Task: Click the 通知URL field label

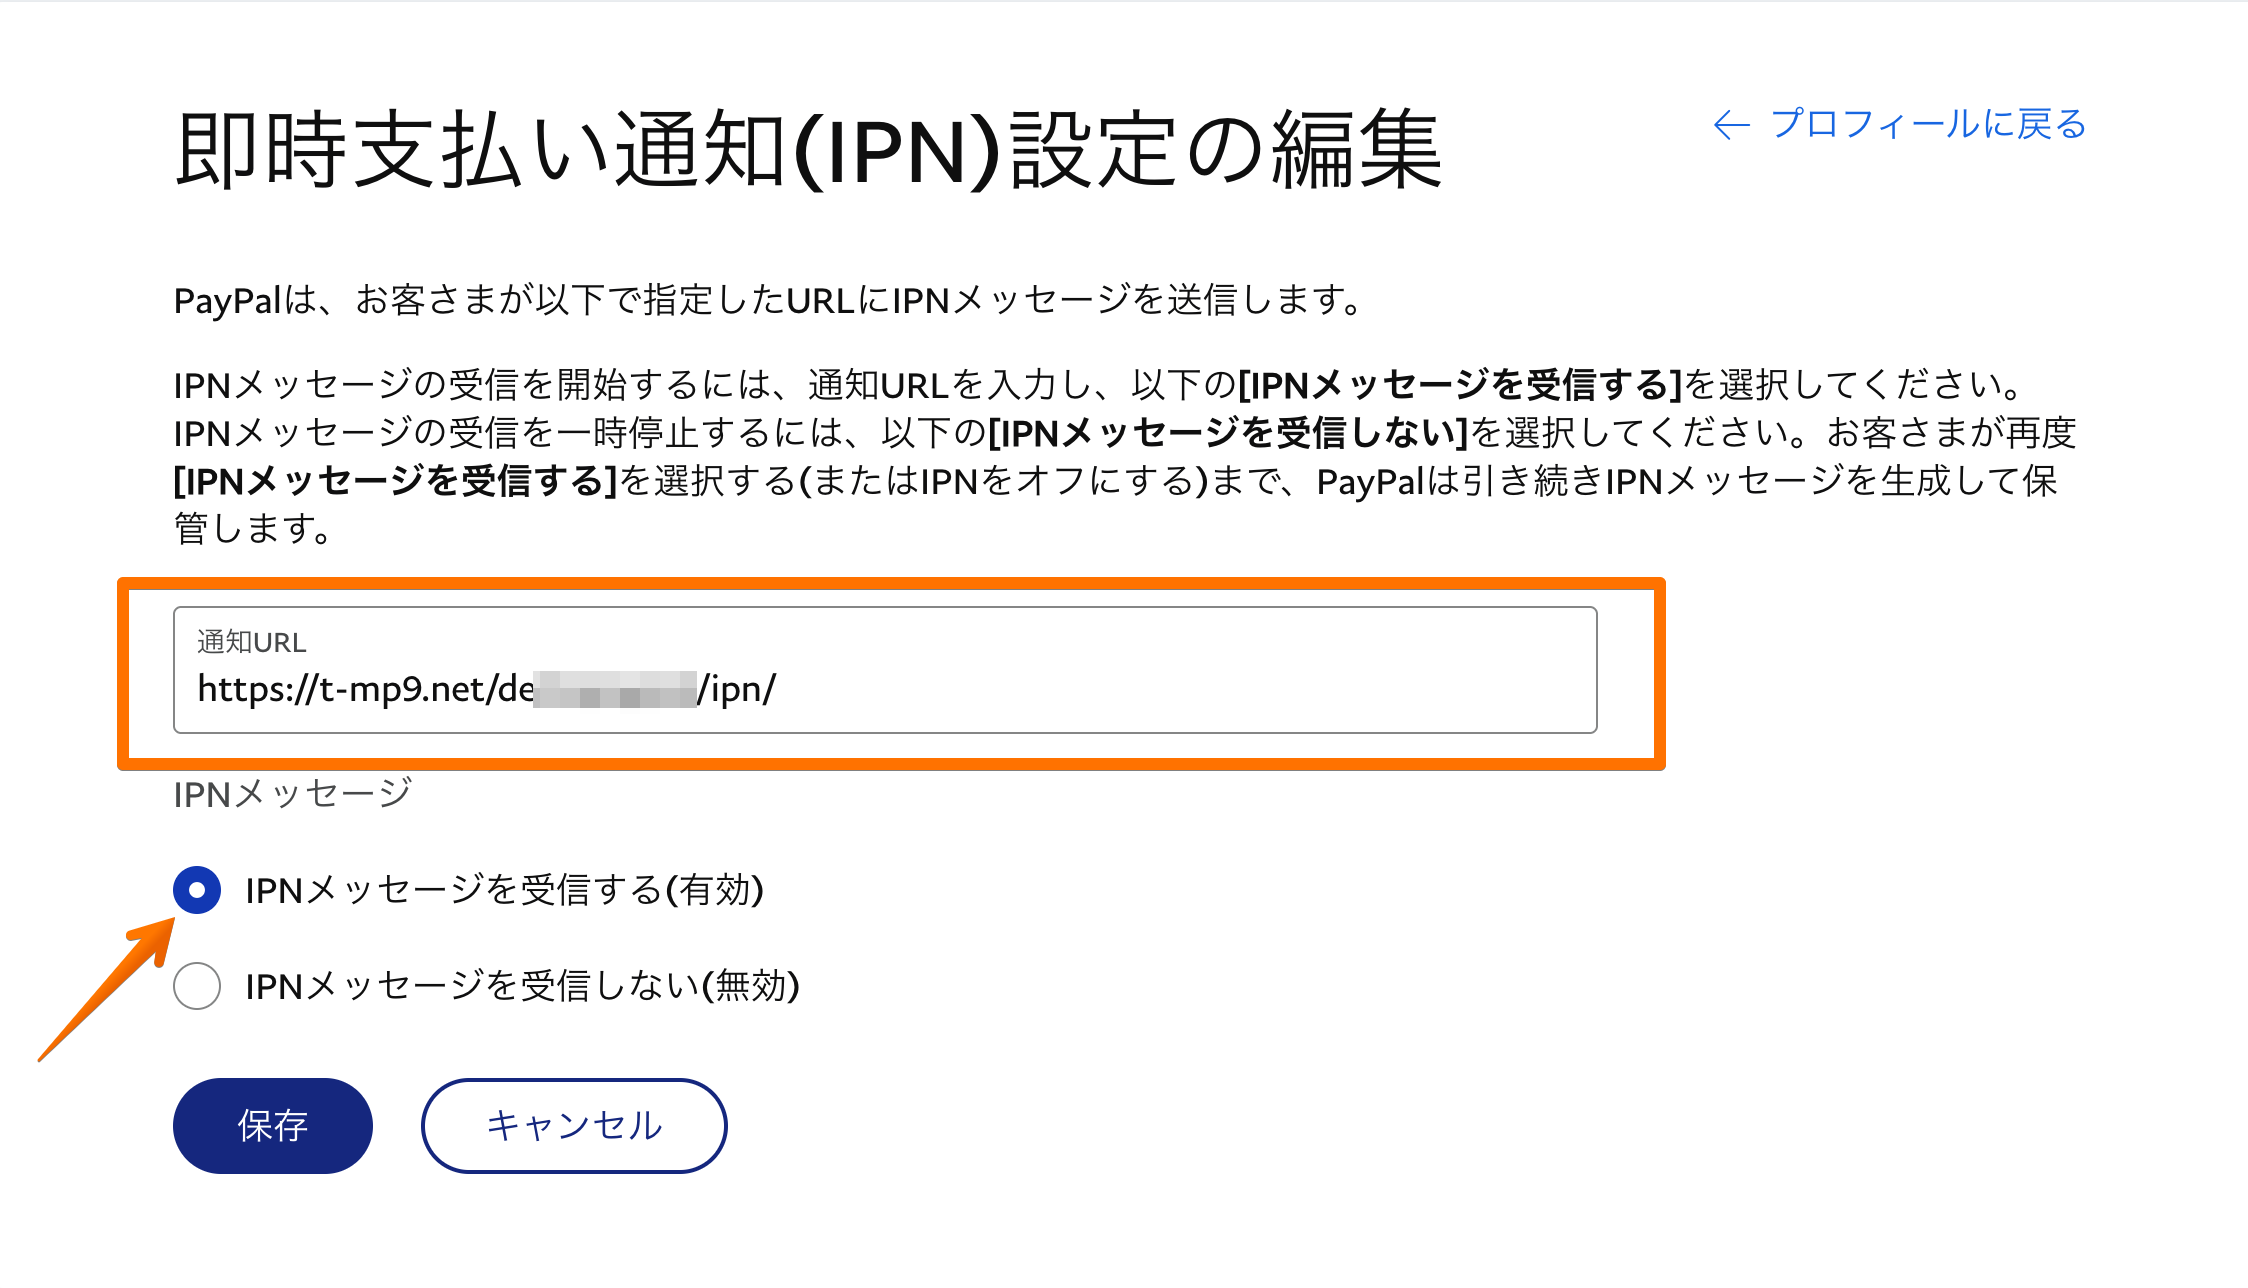Action: pos(251,642)
